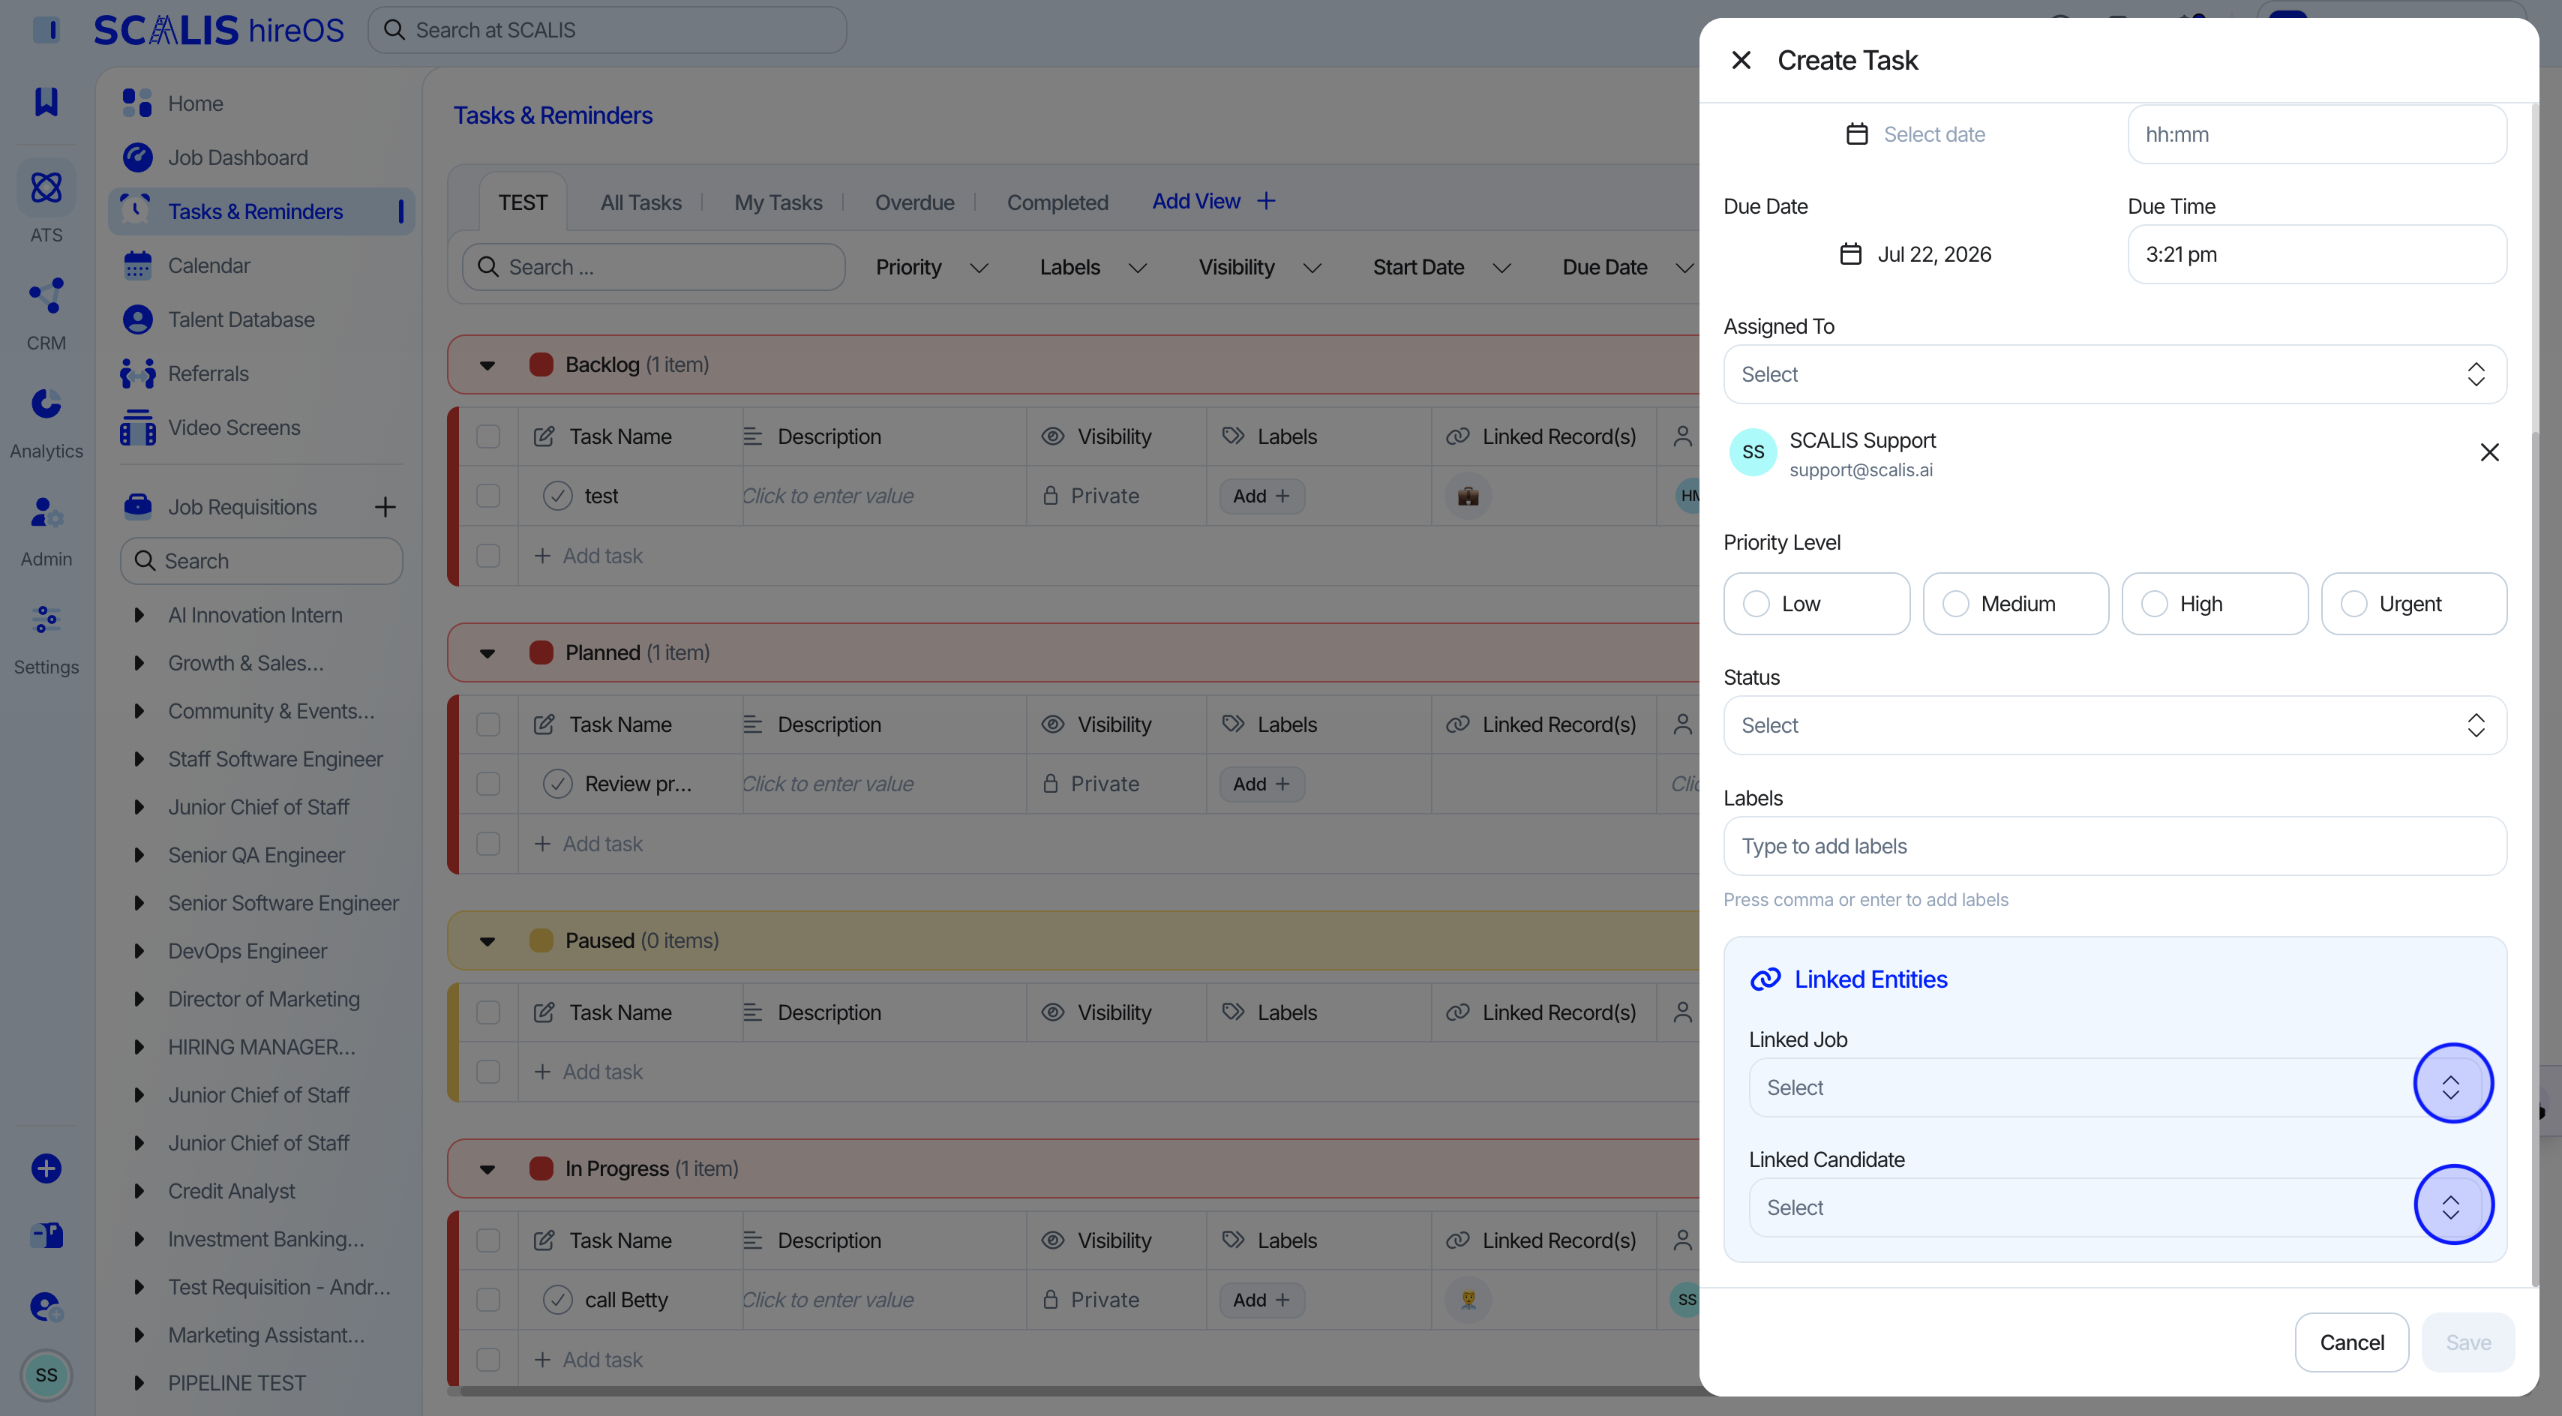
Task: Click the Due Date calendar icon
Action: point(1850,254)
